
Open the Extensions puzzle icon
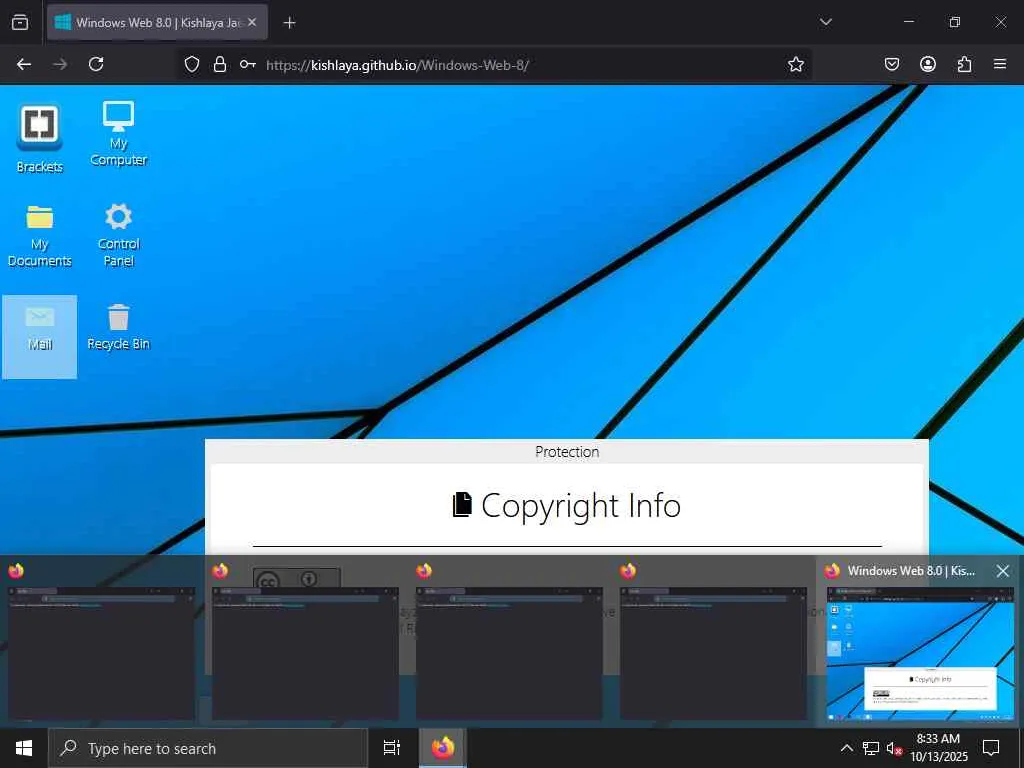pyautogui.click(x=964, y=64)
